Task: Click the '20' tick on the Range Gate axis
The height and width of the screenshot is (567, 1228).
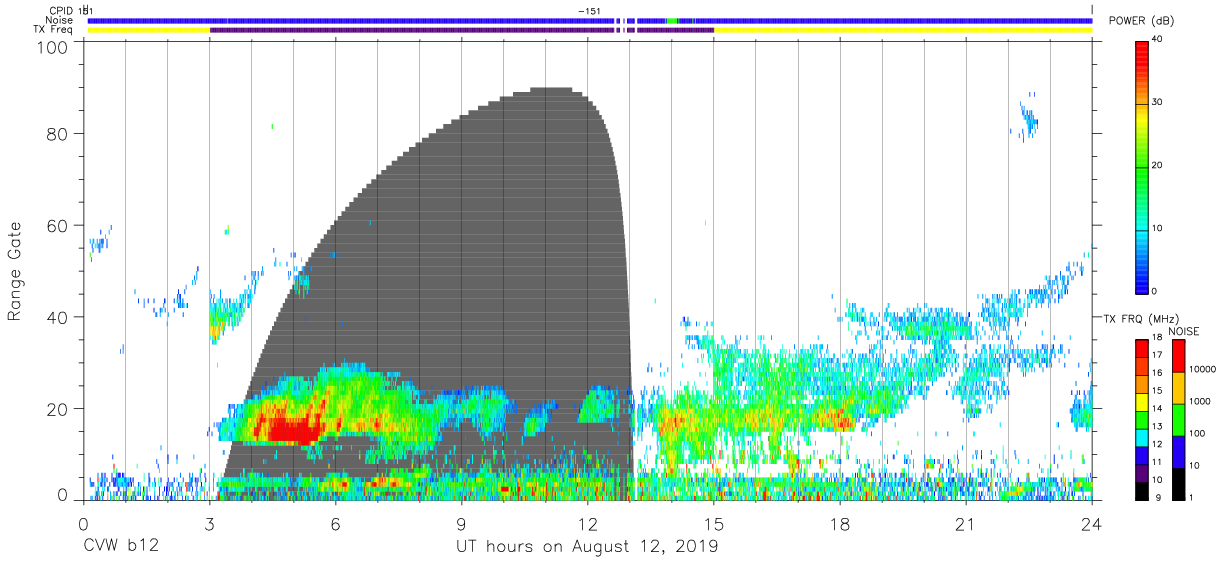Action: pyautogui.click(x=58, y=409)
